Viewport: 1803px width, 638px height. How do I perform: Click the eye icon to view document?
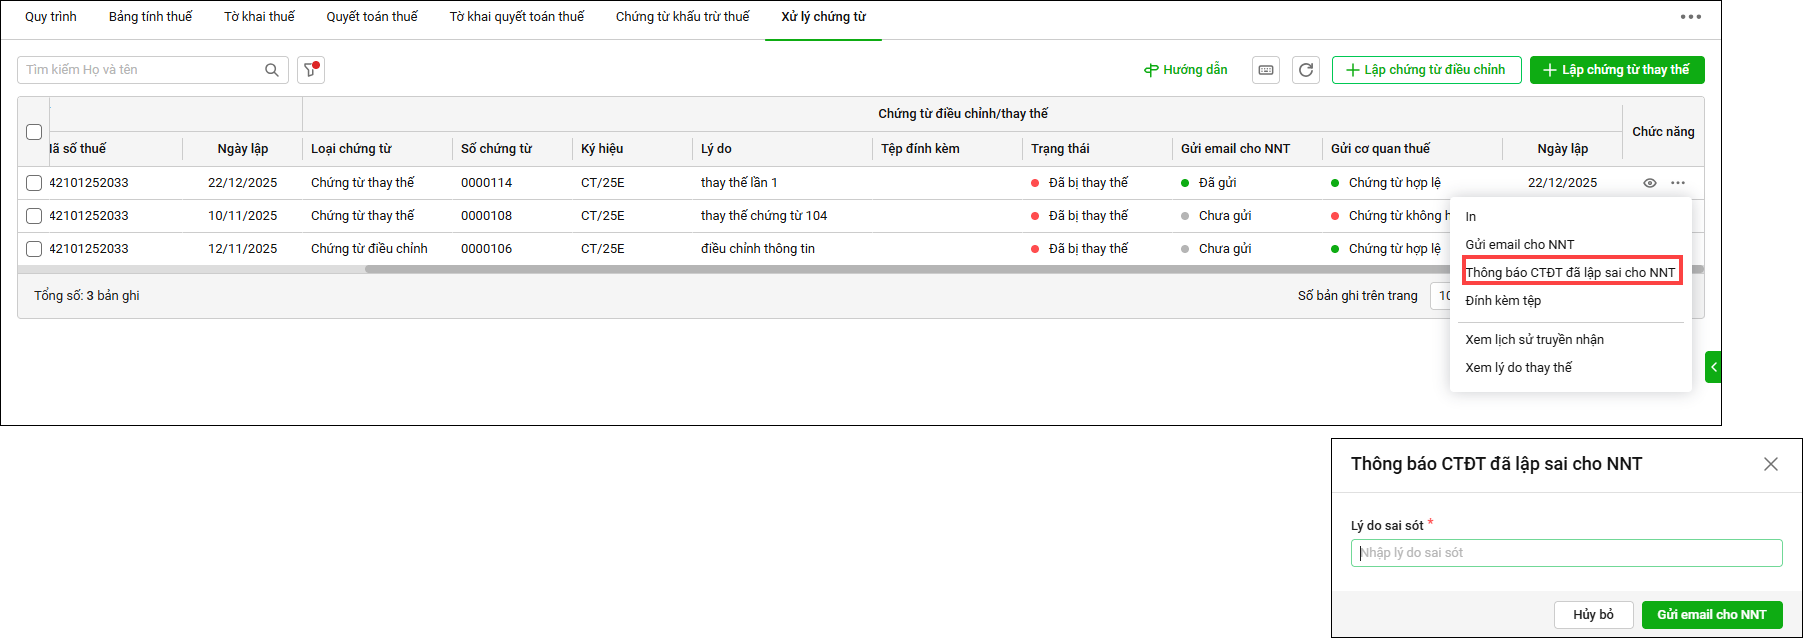click(x=1650, y=183)
